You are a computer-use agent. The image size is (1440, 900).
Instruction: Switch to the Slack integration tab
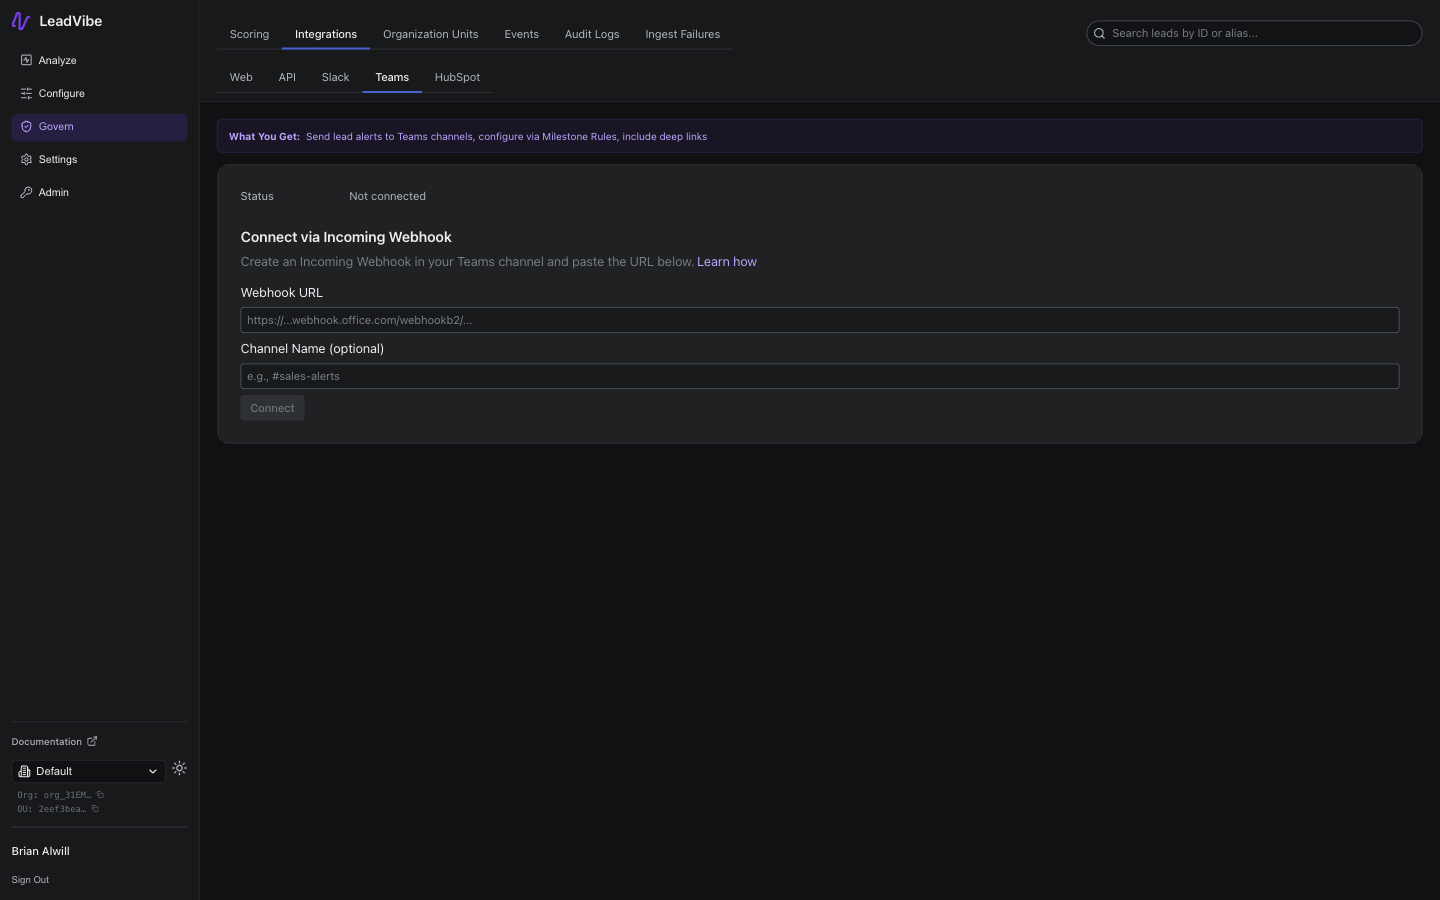335,77
